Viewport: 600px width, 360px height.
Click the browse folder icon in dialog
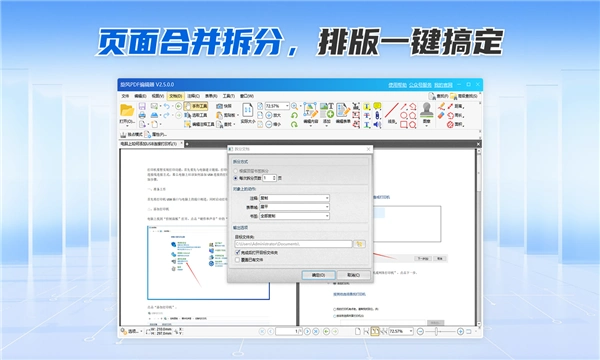click(x=359, y=244)
